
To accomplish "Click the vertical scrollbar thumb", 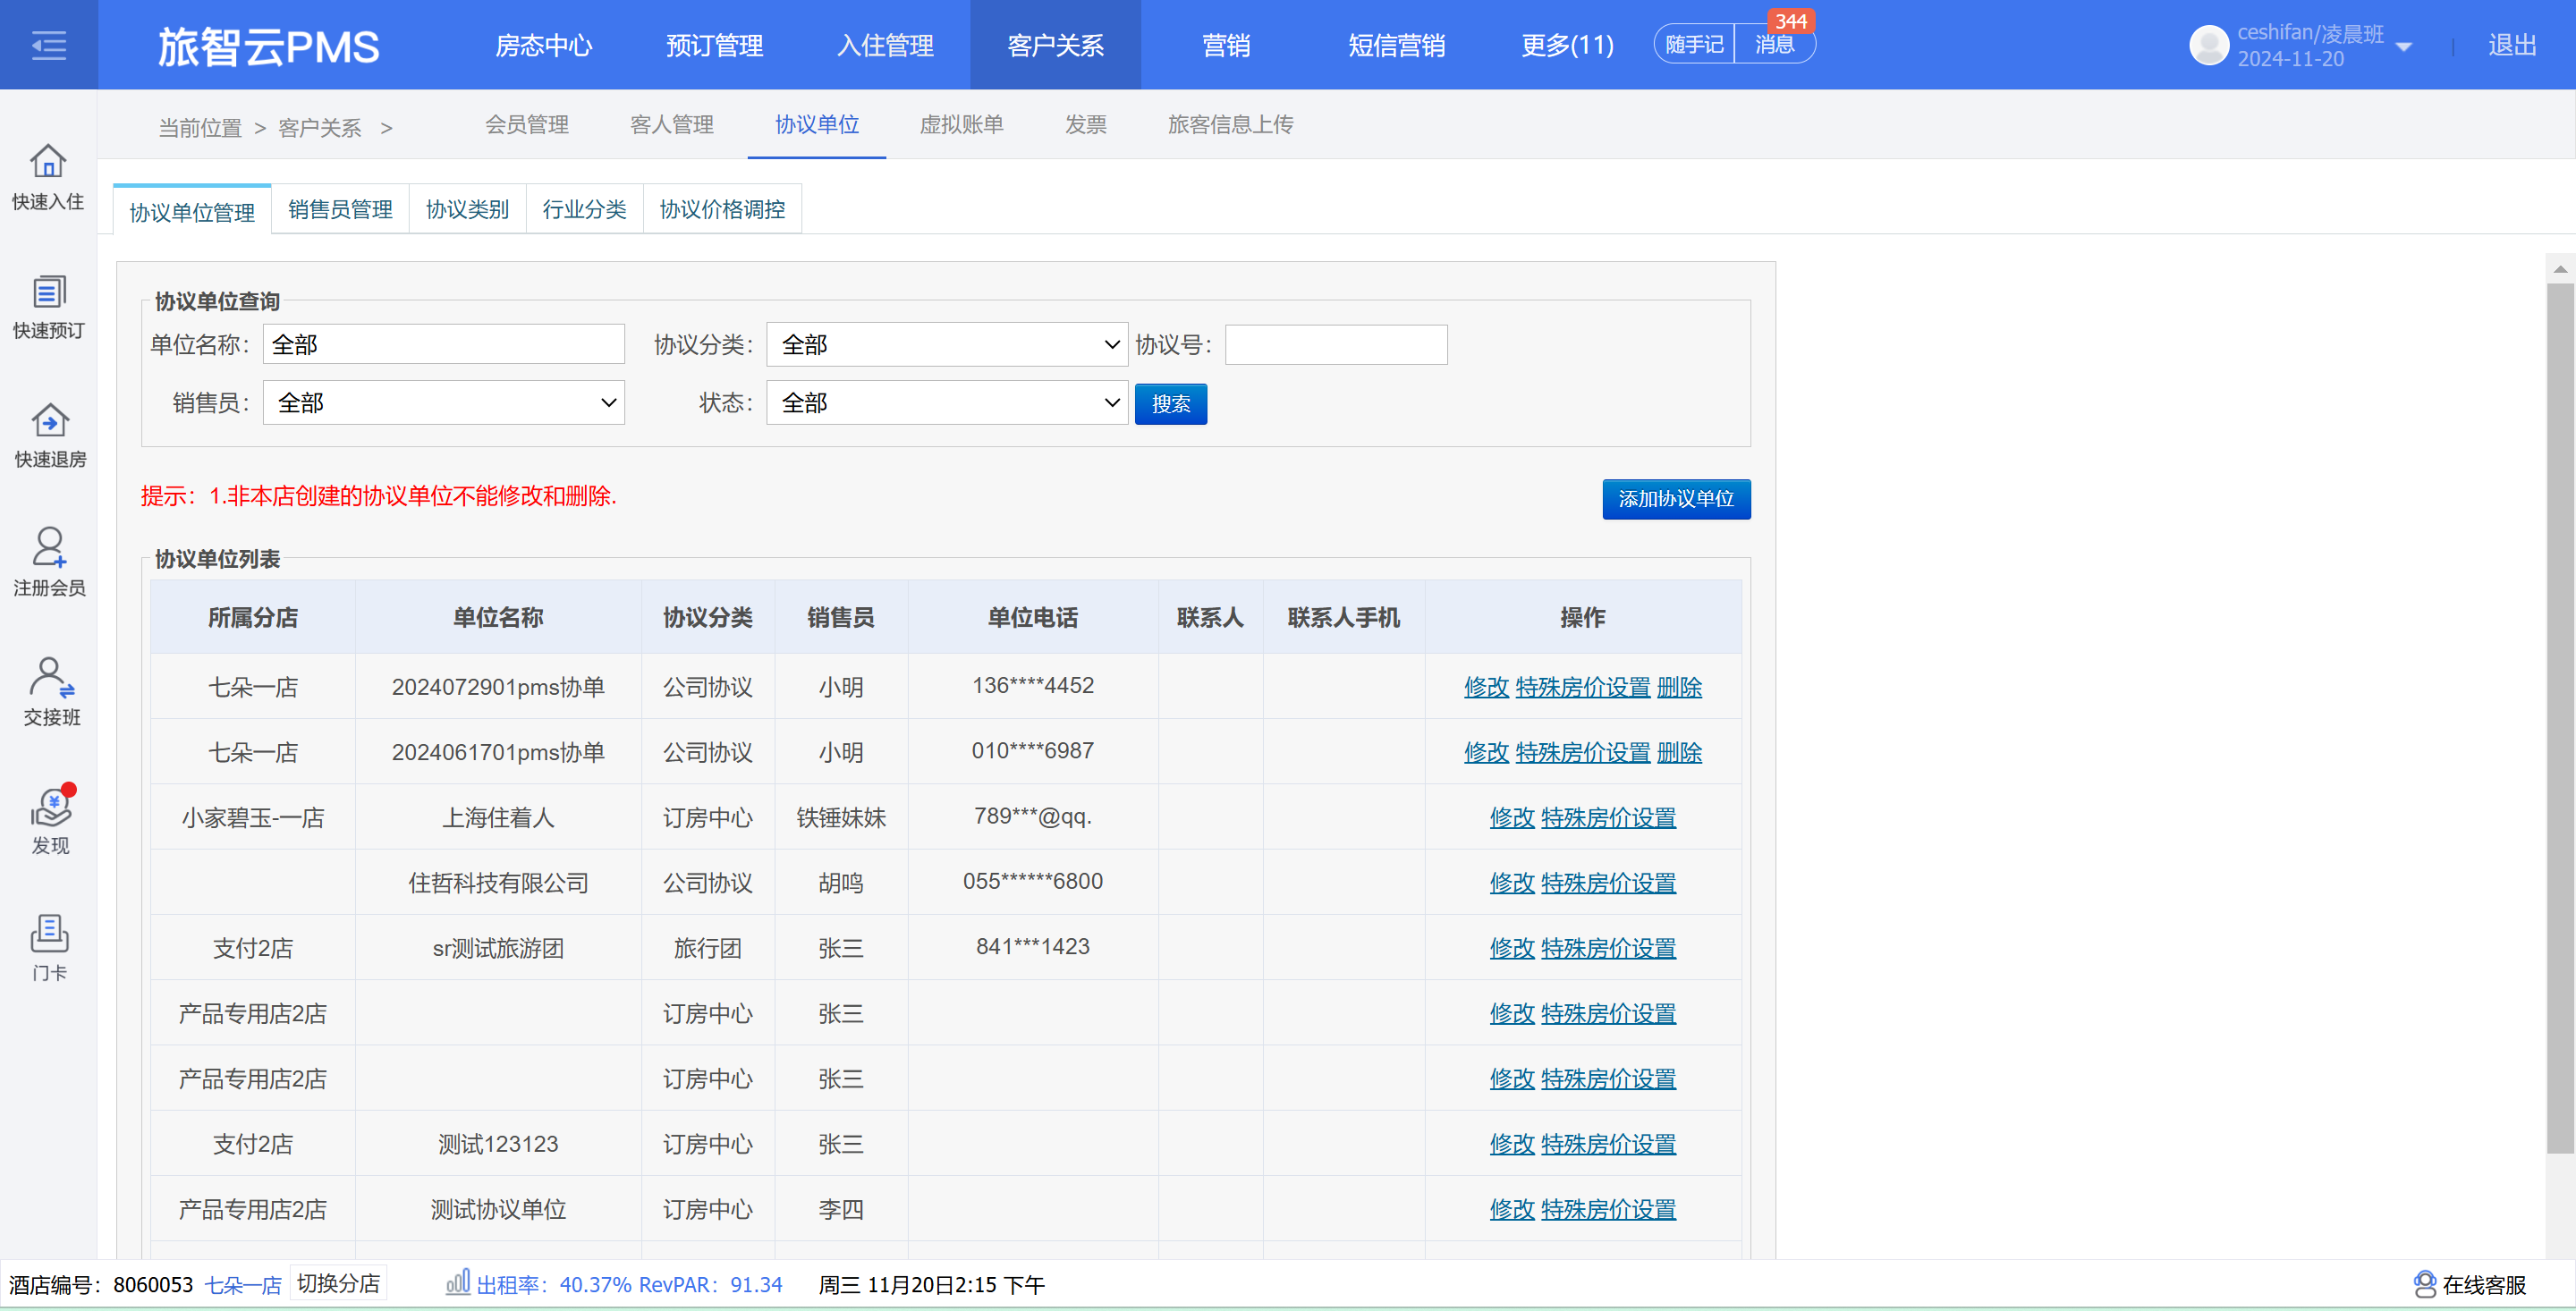I will click(x=2560, y=716).
